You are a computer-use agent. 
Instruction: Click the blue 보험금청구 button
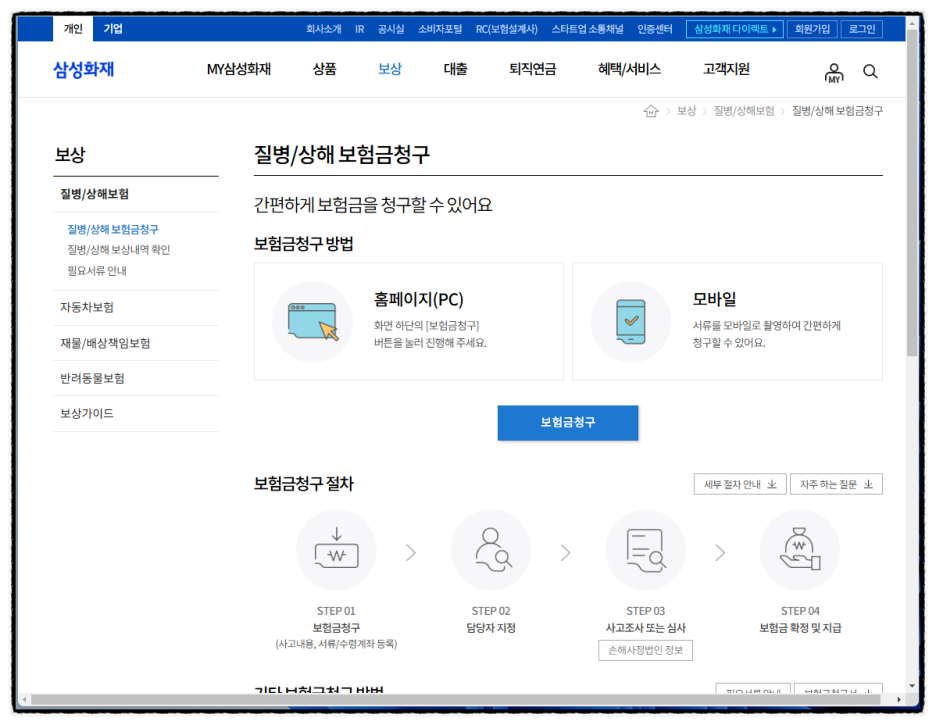(x=568, y=423)
